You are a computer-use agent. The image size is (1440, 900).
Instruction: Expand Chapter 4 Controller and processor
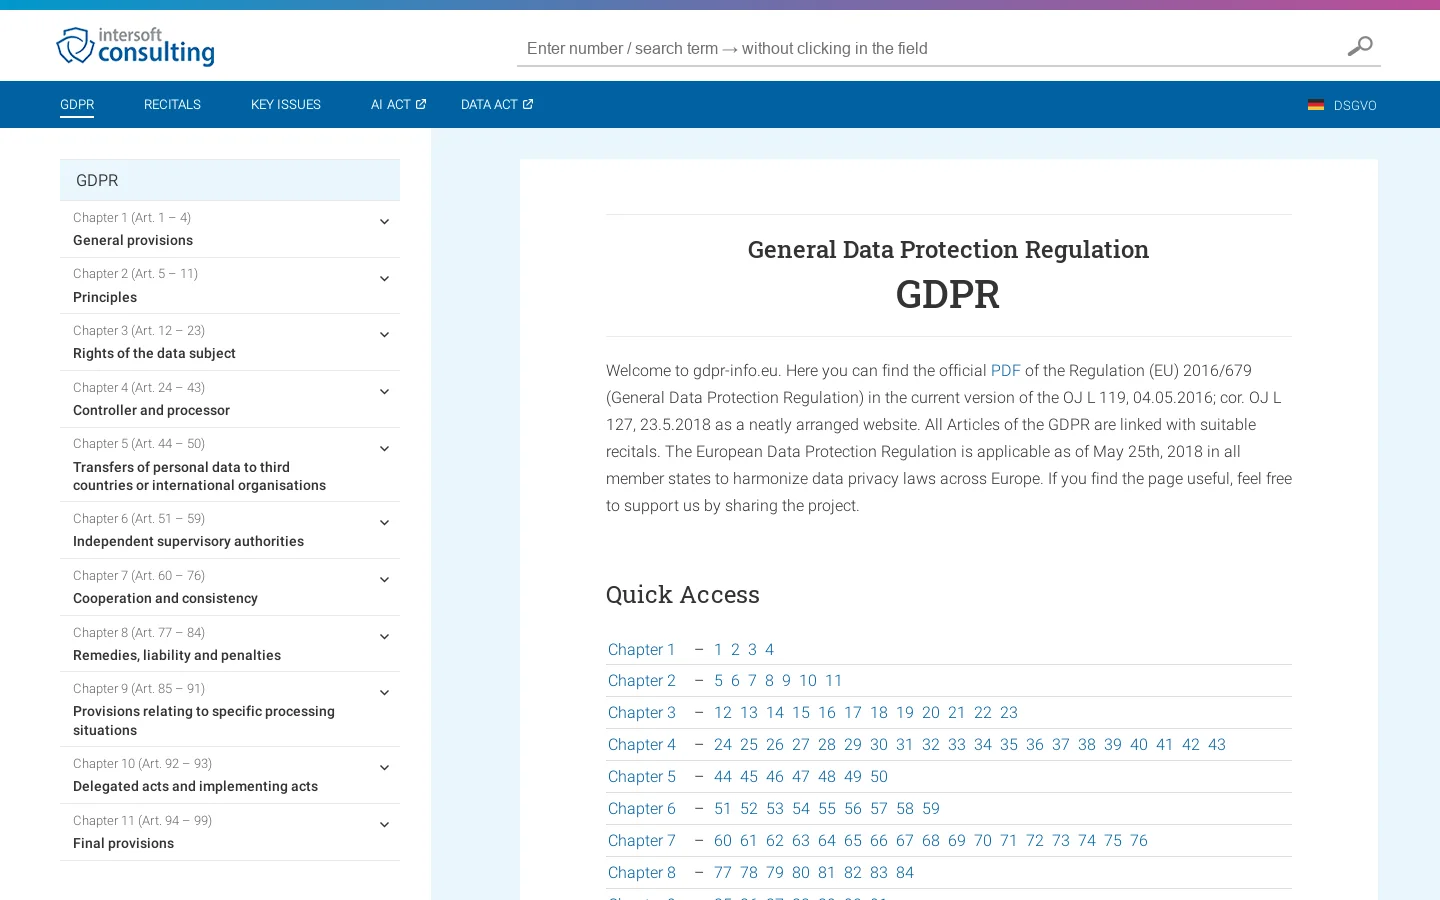coord(384,392)
